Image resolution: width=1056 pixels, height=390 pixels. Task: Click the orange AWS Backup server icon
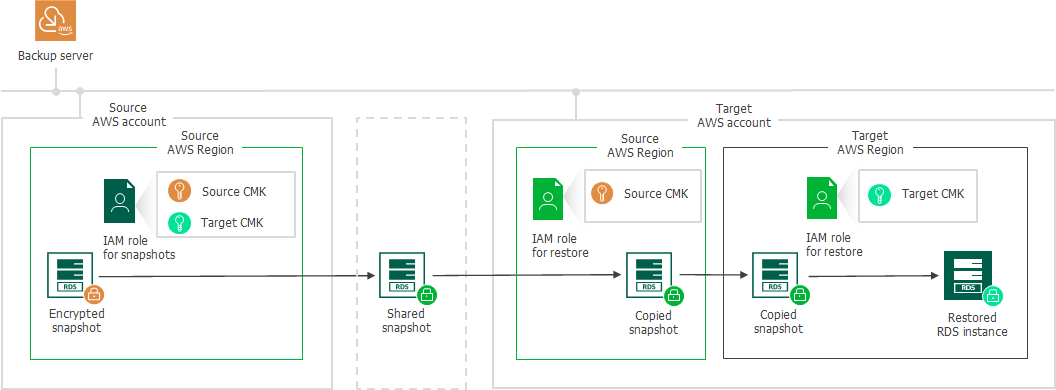click(56, 21)
